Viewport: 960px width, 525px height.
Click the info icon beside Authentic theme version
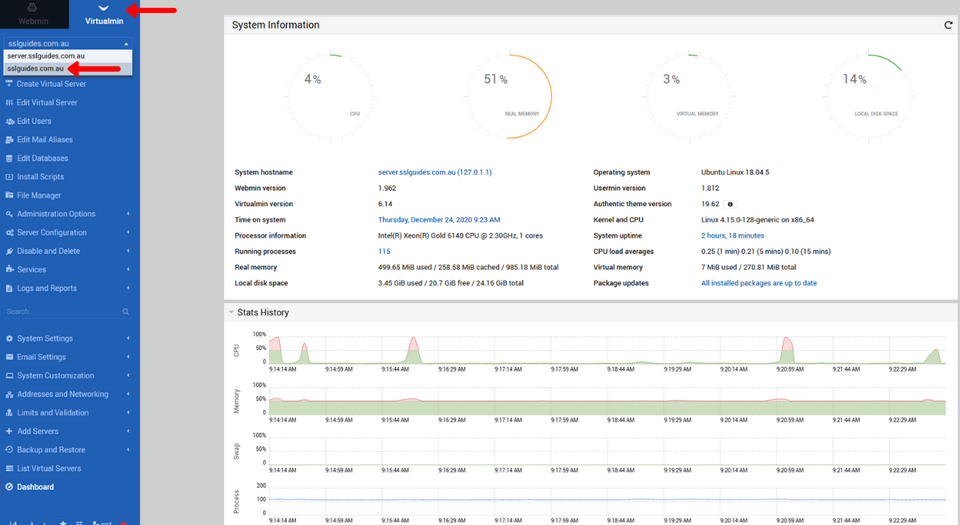730,204
